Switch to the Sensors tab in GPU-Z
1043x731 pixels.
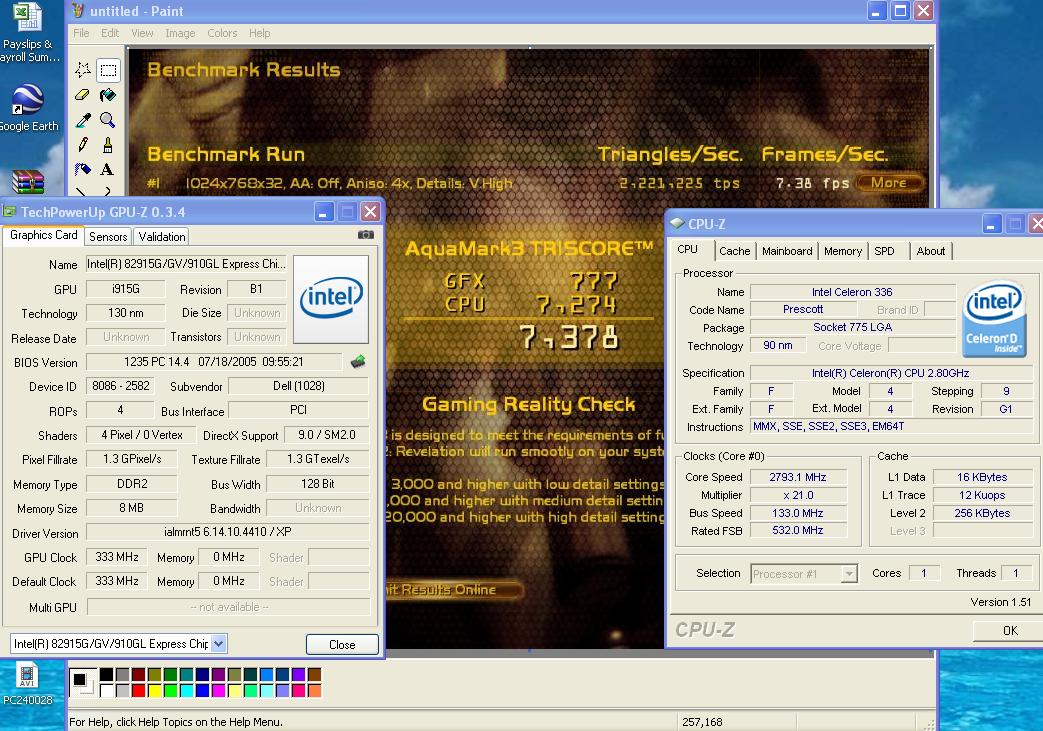(108, 237)
